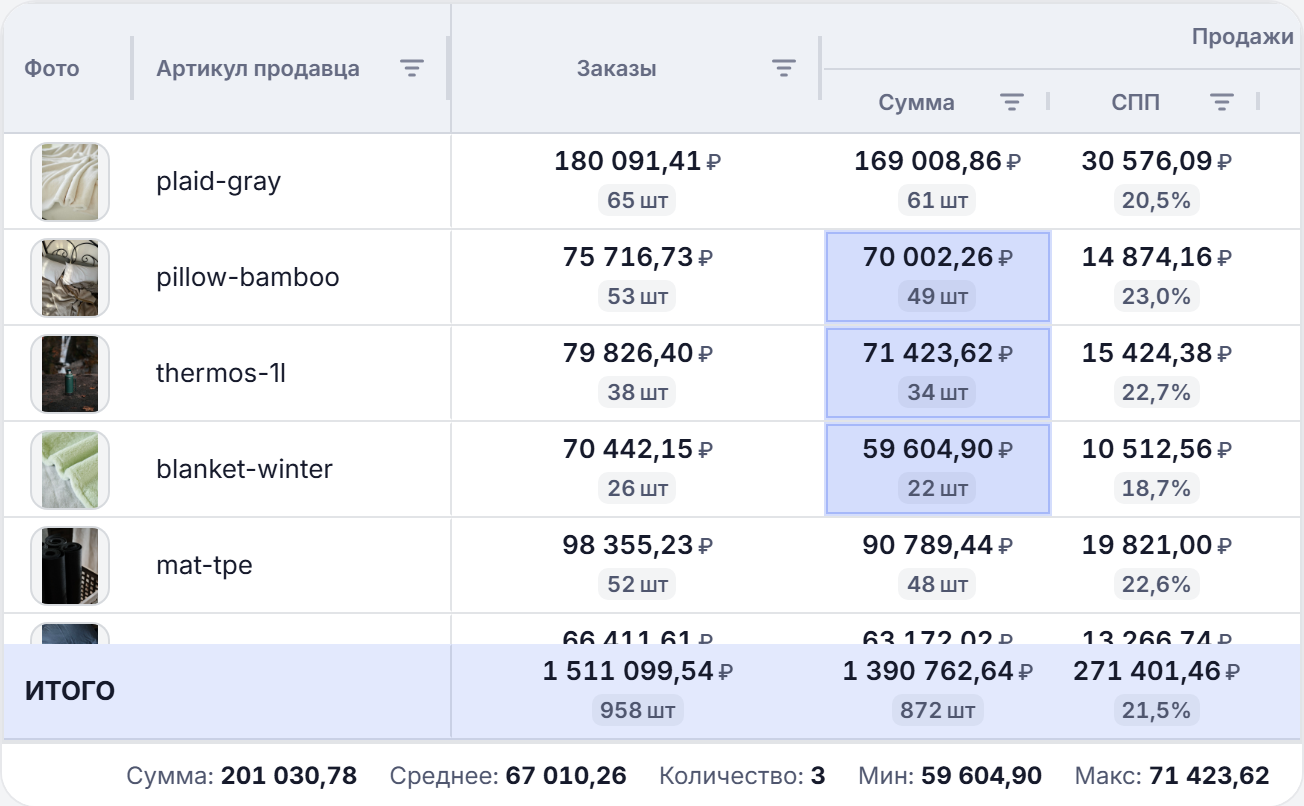Select СПП cell 14 874,16 ₽
Image resolution: width=1304 pixels, height=806 pixels.
1156,277
